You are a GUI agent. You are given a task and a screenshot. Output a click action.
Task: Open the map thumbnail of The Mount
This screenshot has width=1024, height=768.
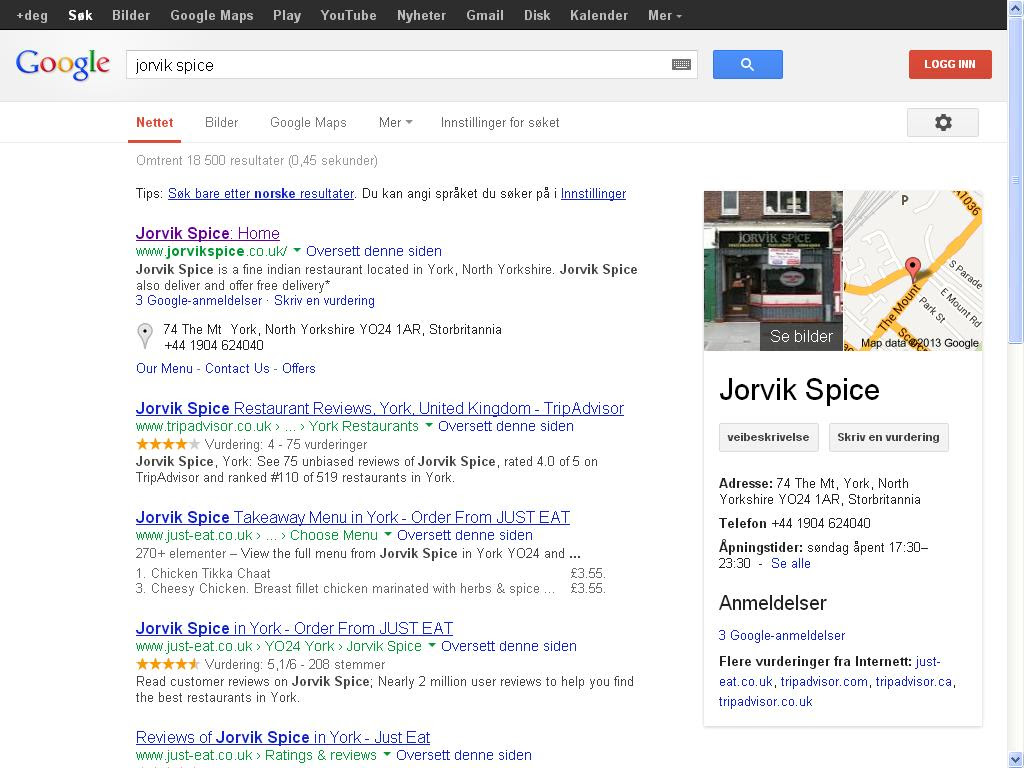913,270
